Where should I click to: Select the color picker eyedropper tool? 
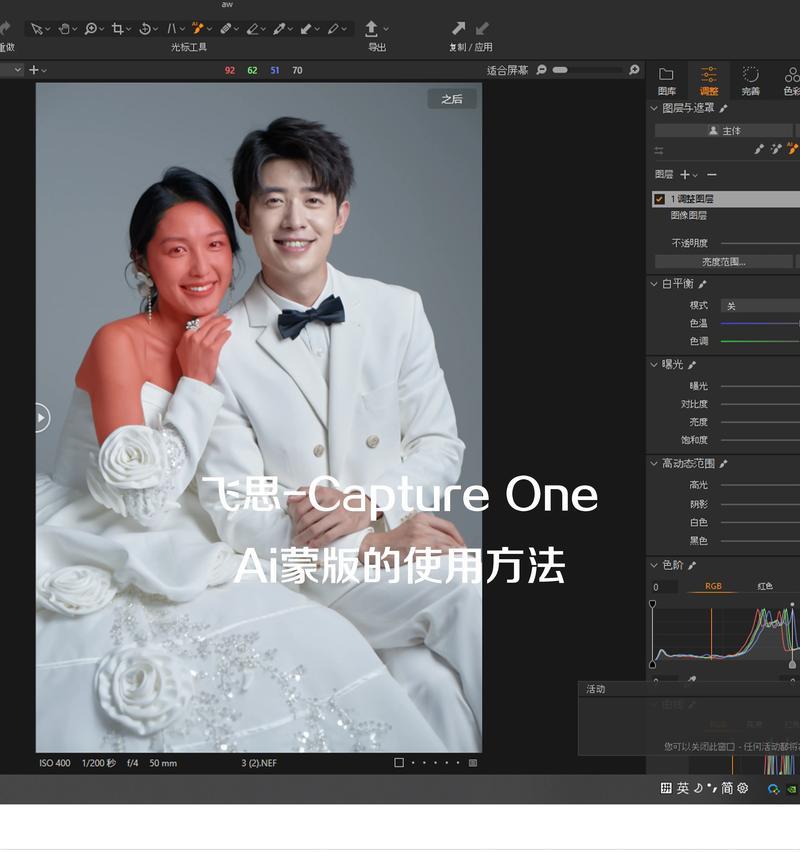point(279,29)
